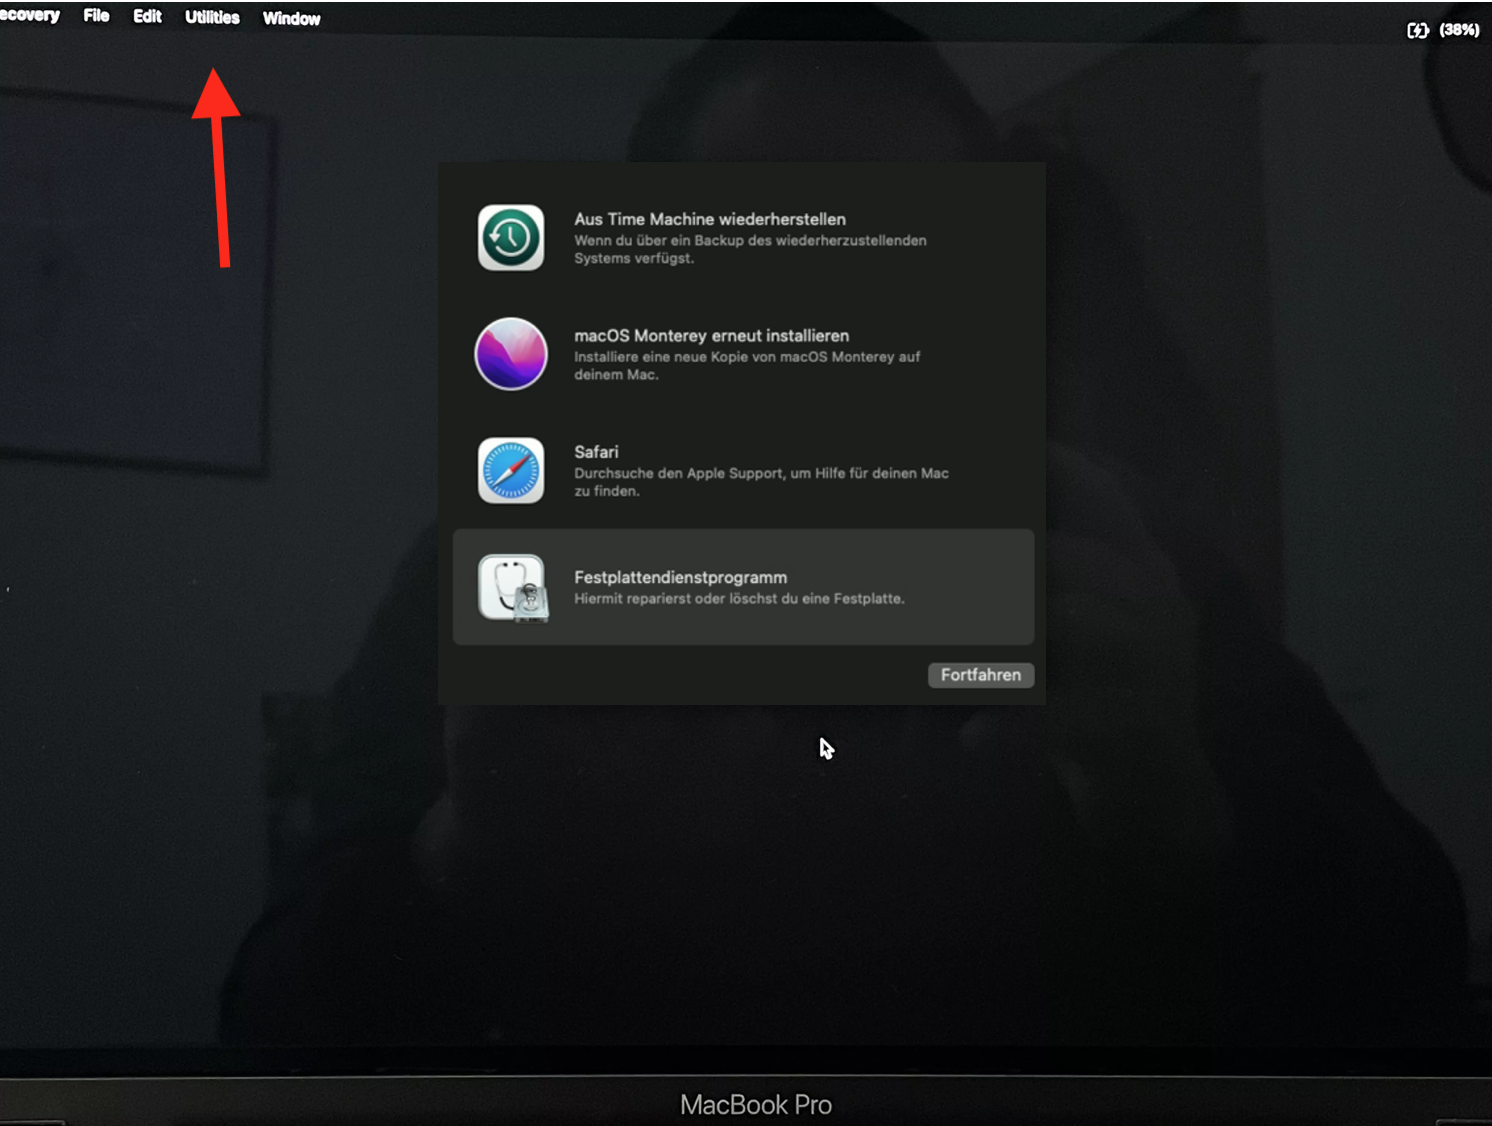The height and width of the screenshot is (1126, 1492).
Task: Choose "macOS Monterey erneut installieren" title
Action: tap(712, 336)
